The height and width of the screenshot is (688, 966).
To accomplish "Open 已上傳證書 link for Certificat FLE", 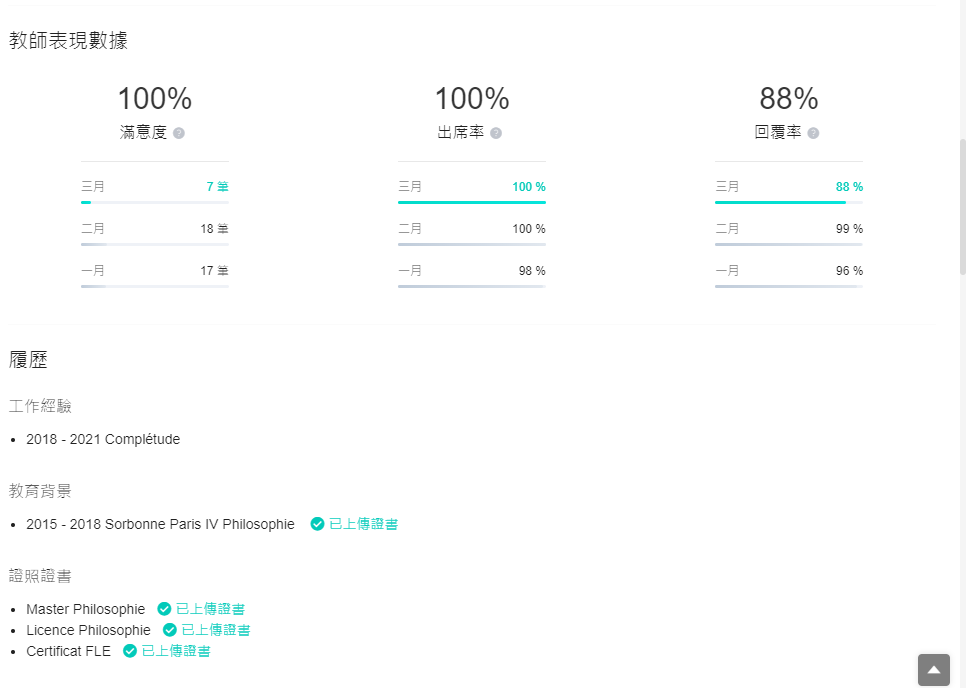I will (x=176, y=651).
